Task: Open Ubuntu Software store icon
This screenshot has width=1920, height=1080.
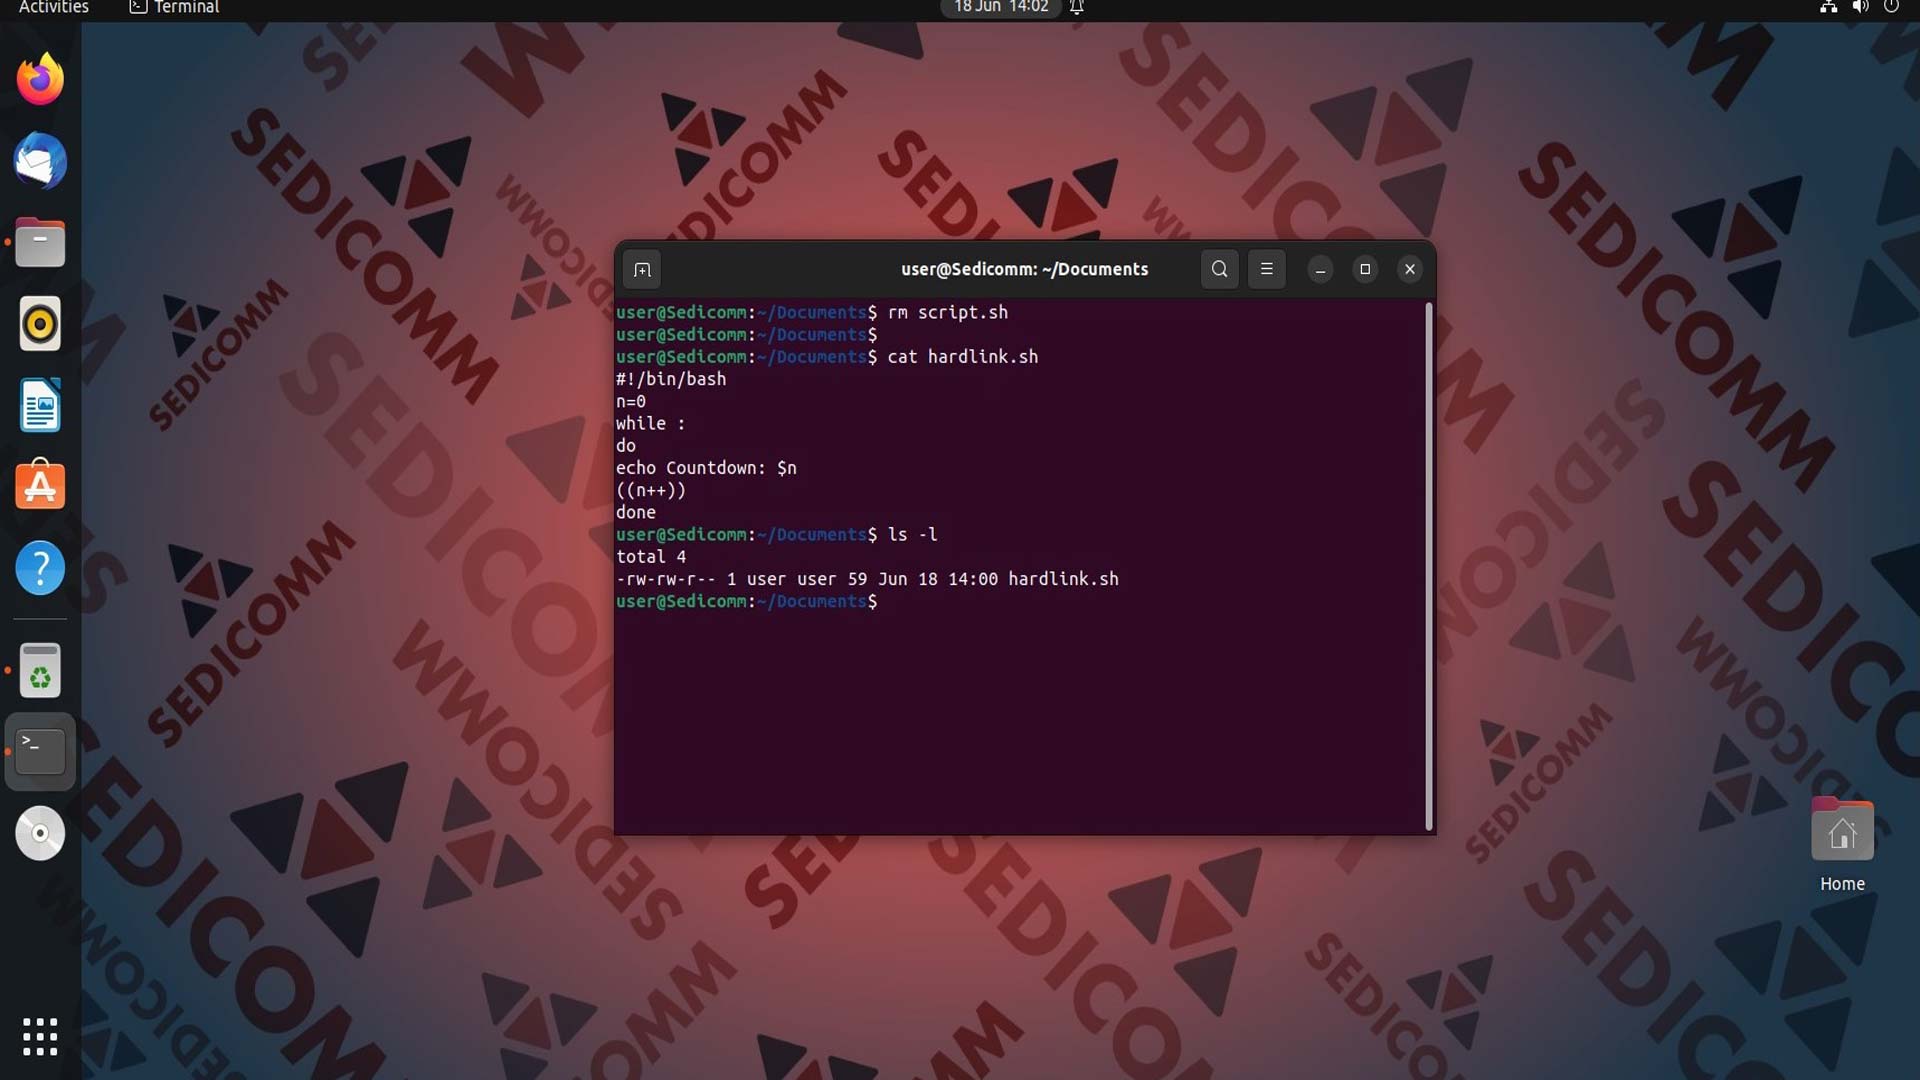Action: point(40,487)
